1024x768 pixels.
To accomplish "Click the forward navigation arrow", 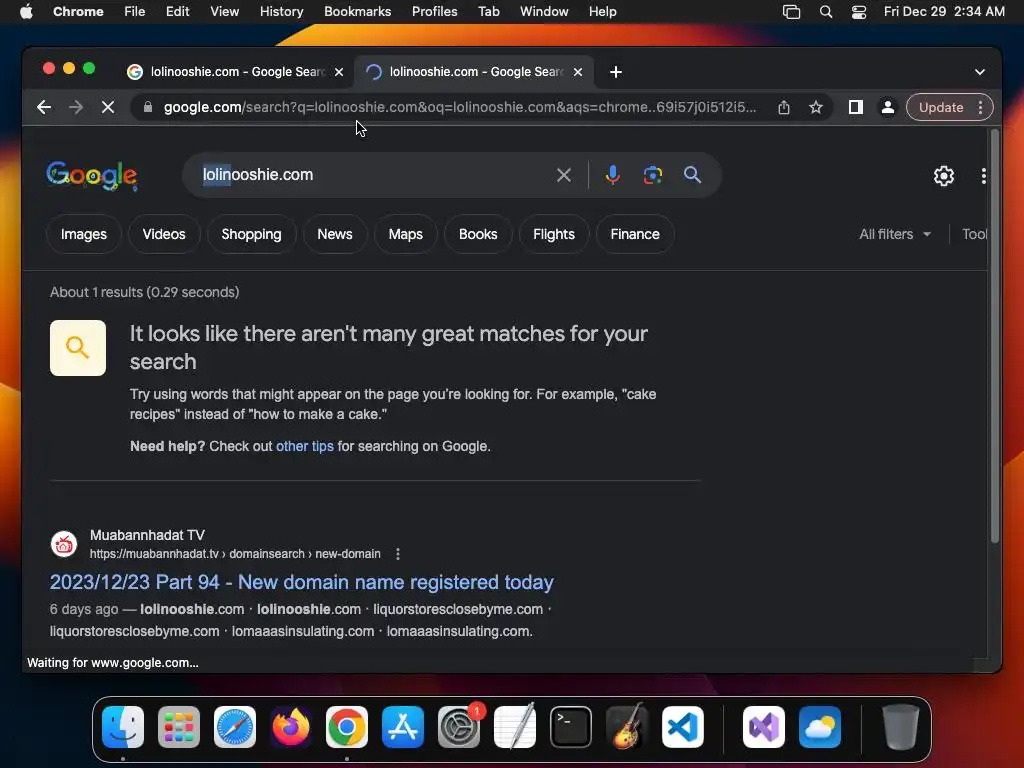I will [x=76, y=107].
